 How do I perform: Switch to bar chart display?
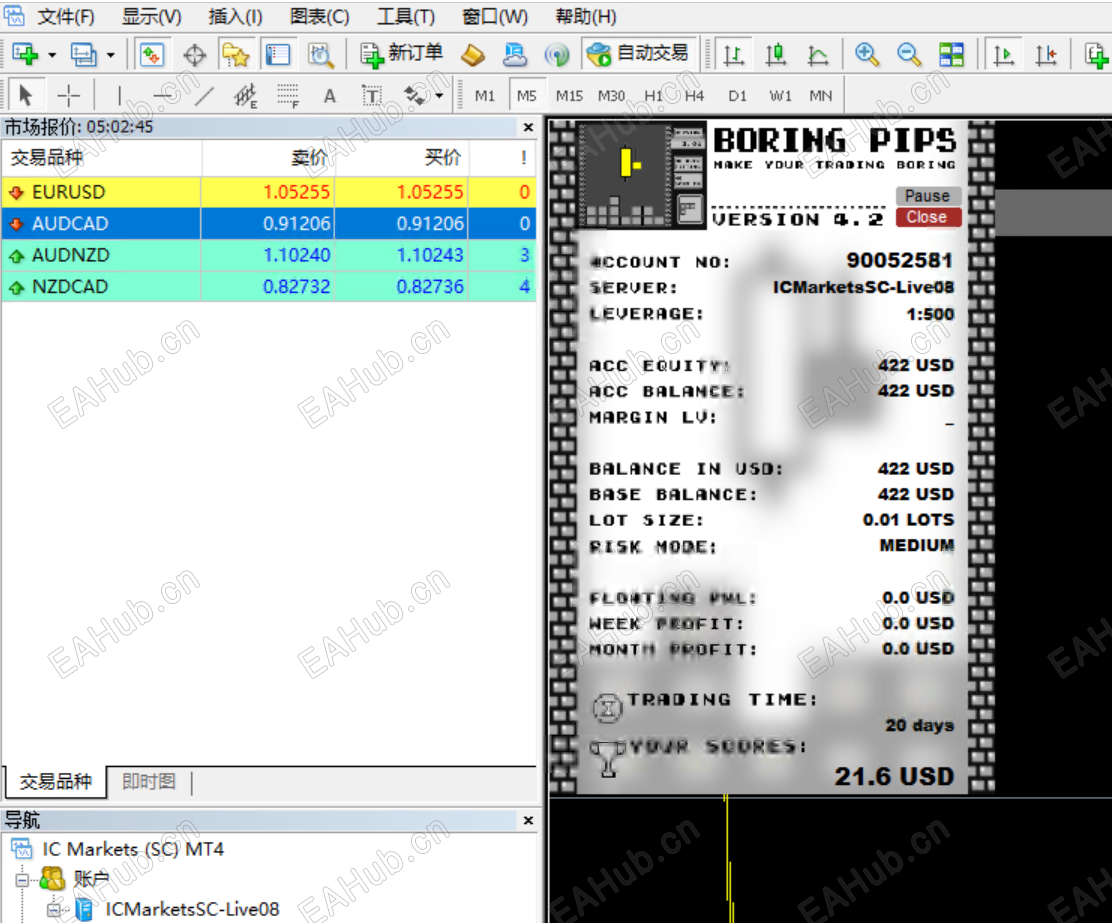point(734,55)
